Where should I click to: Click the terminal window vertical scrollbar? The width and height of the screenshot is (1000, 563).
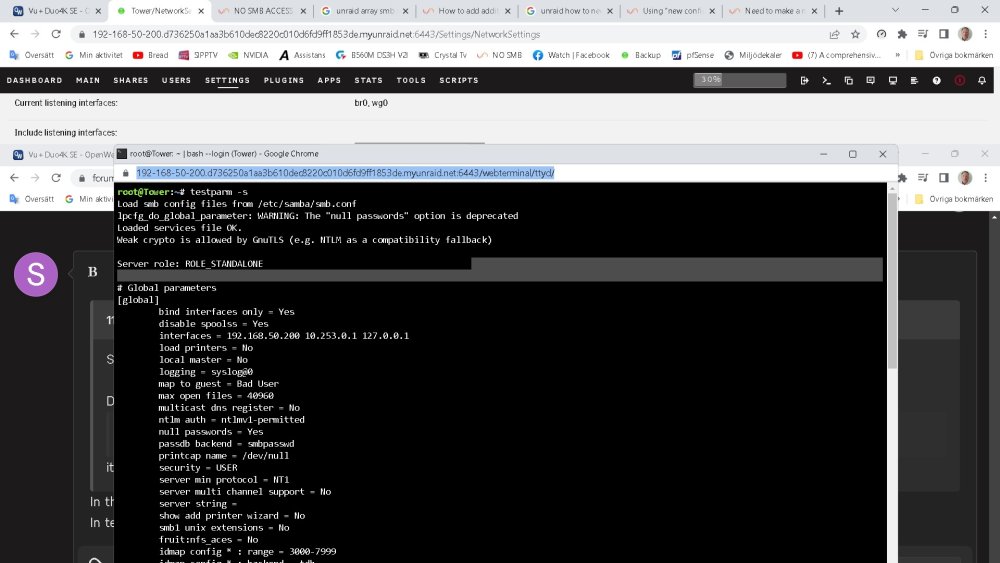tap(892, 279)
